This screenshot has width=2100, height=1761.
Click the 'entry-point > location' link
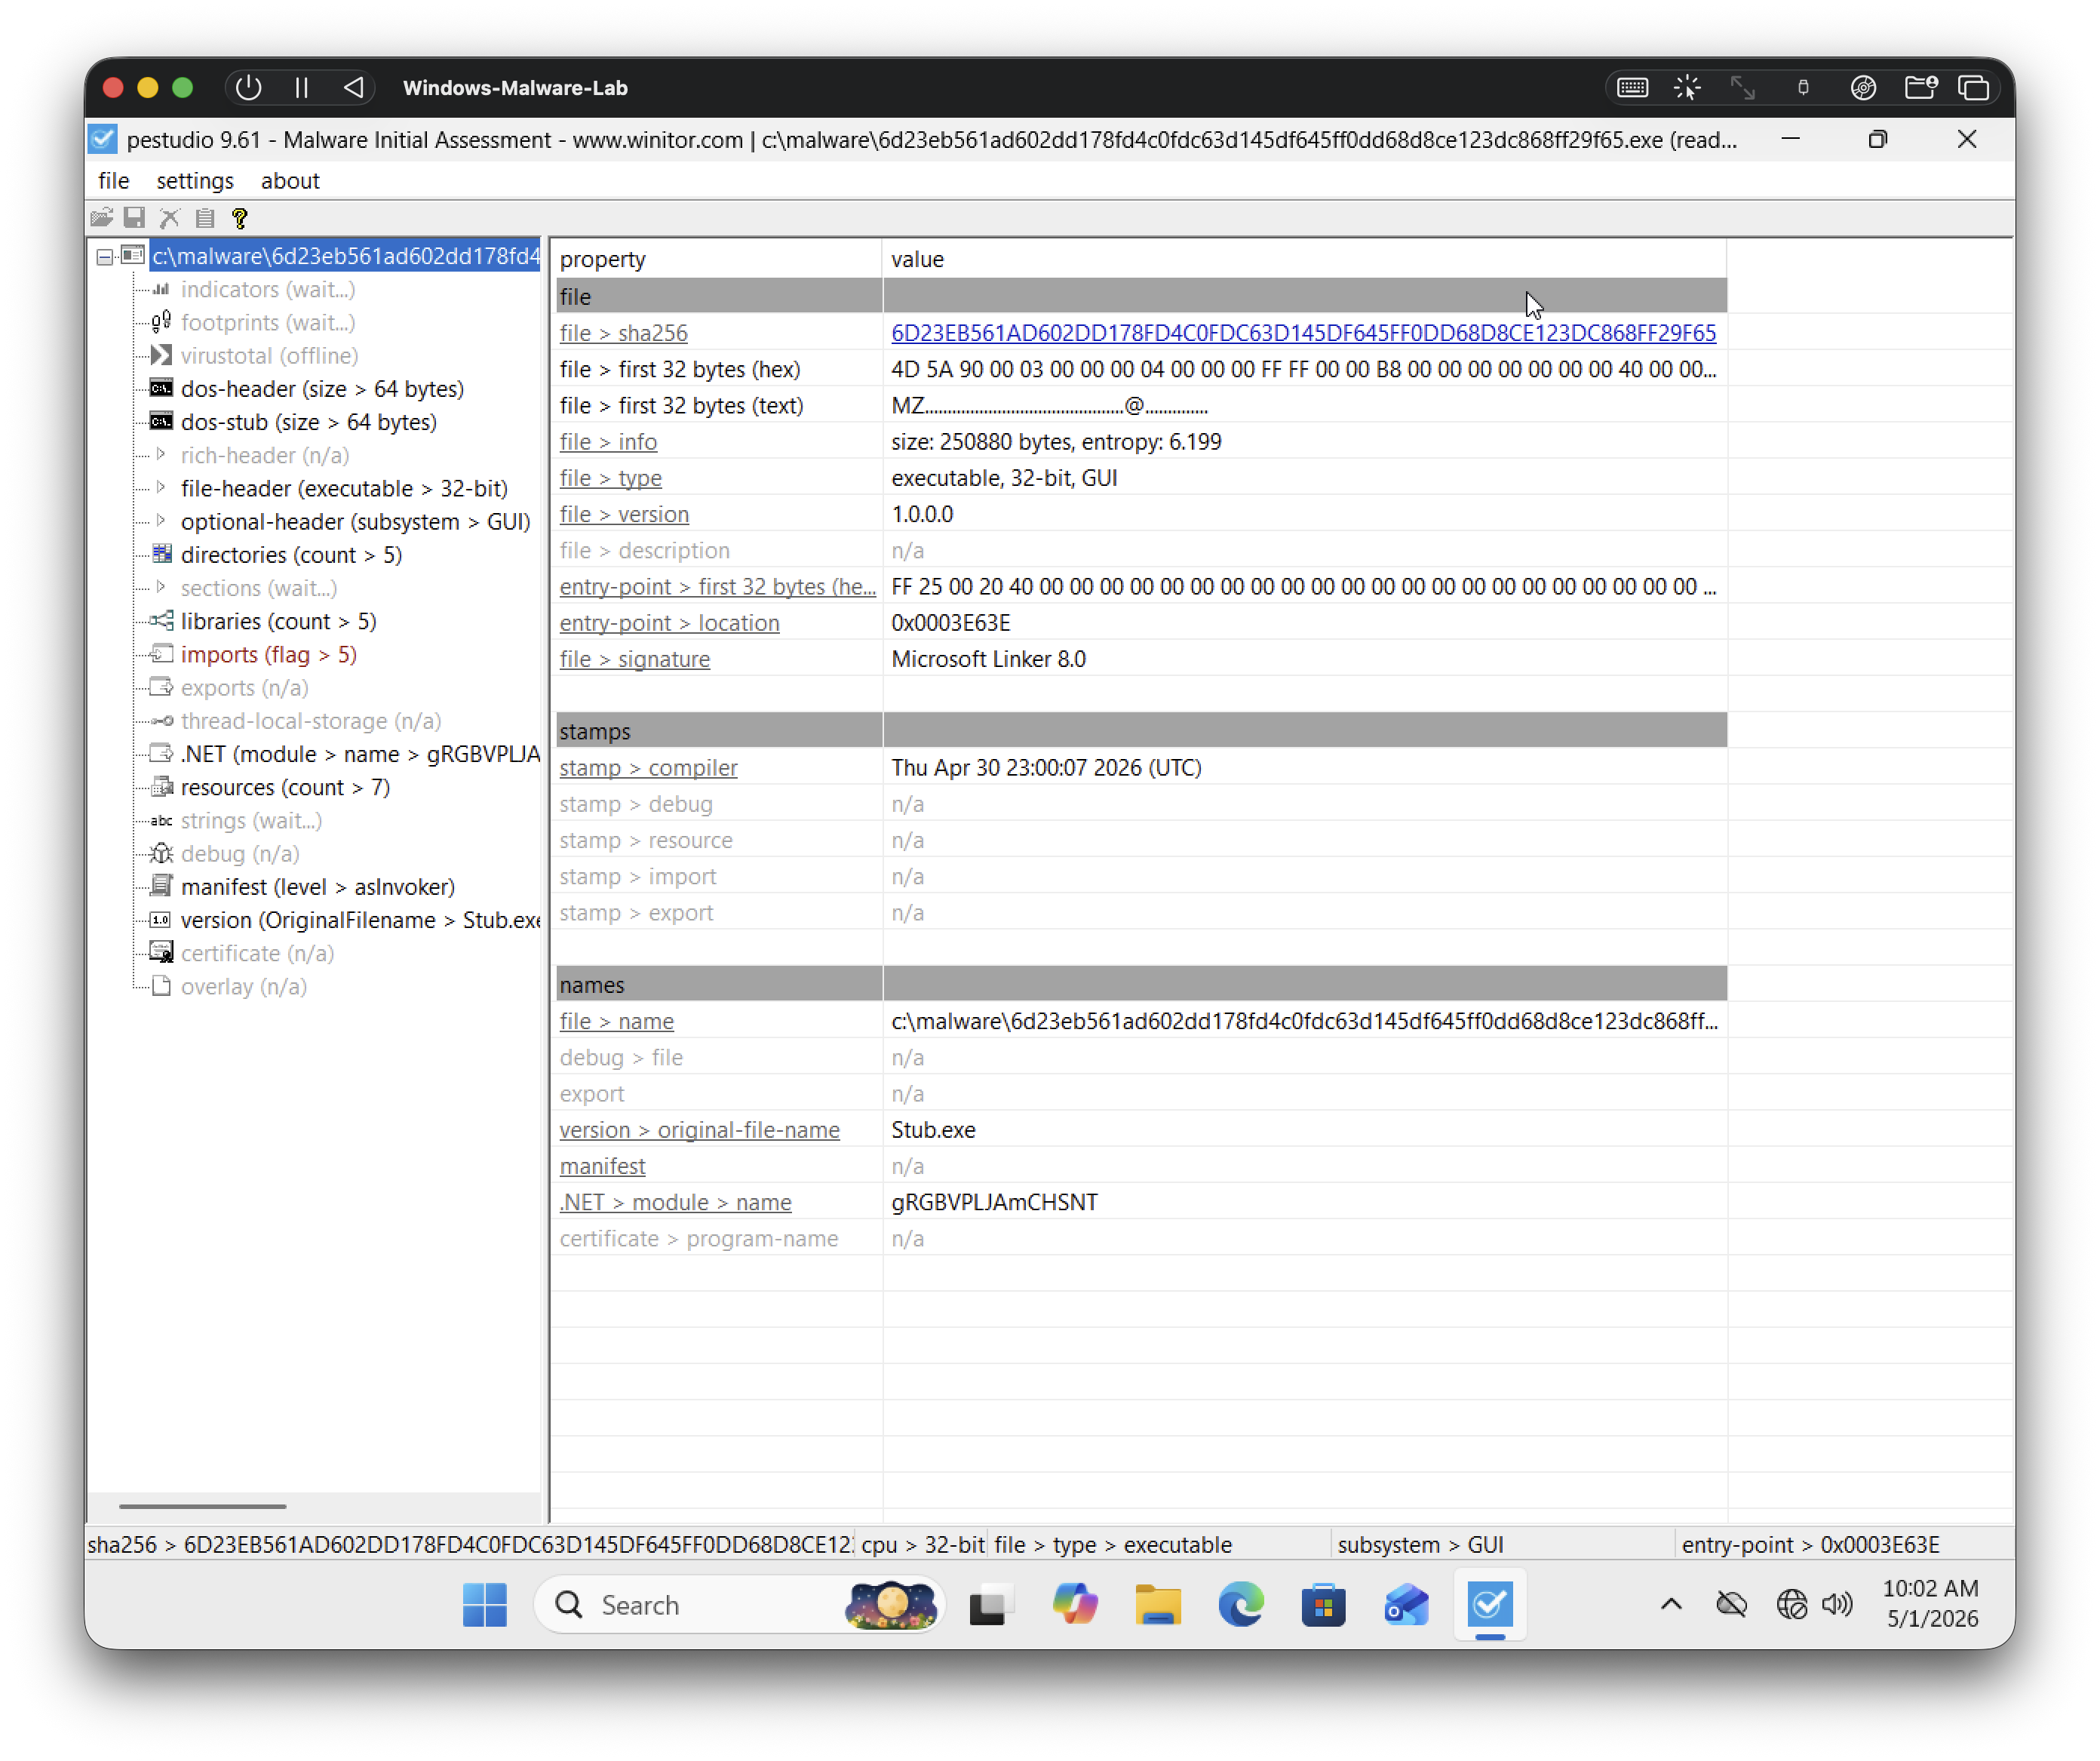click(669, 623)
